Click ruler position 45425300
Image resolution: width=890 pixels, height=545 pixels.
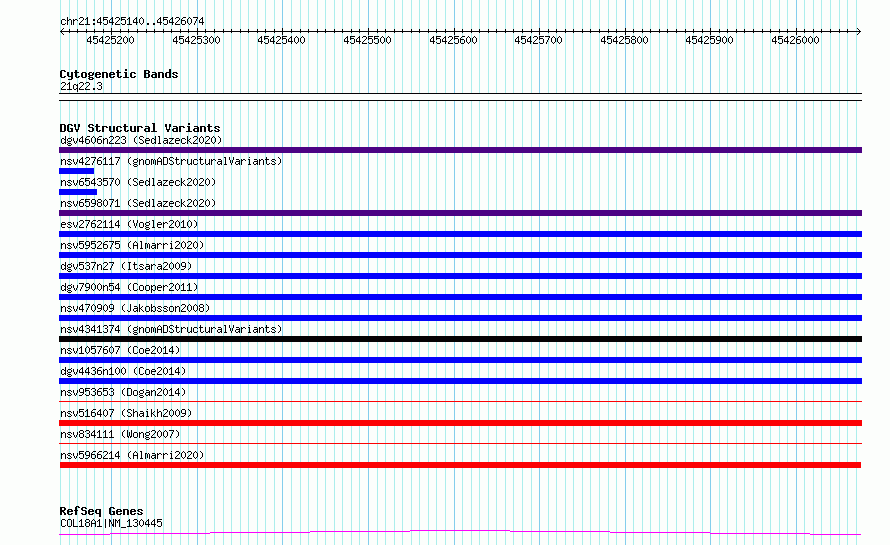196,40
